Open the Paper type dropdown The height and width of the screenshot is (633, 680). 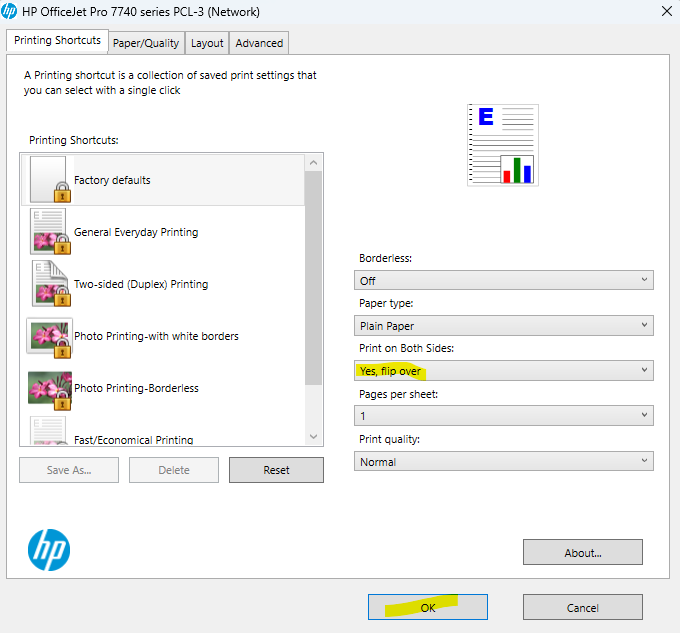pyautogui.click(x=503, y=326)
